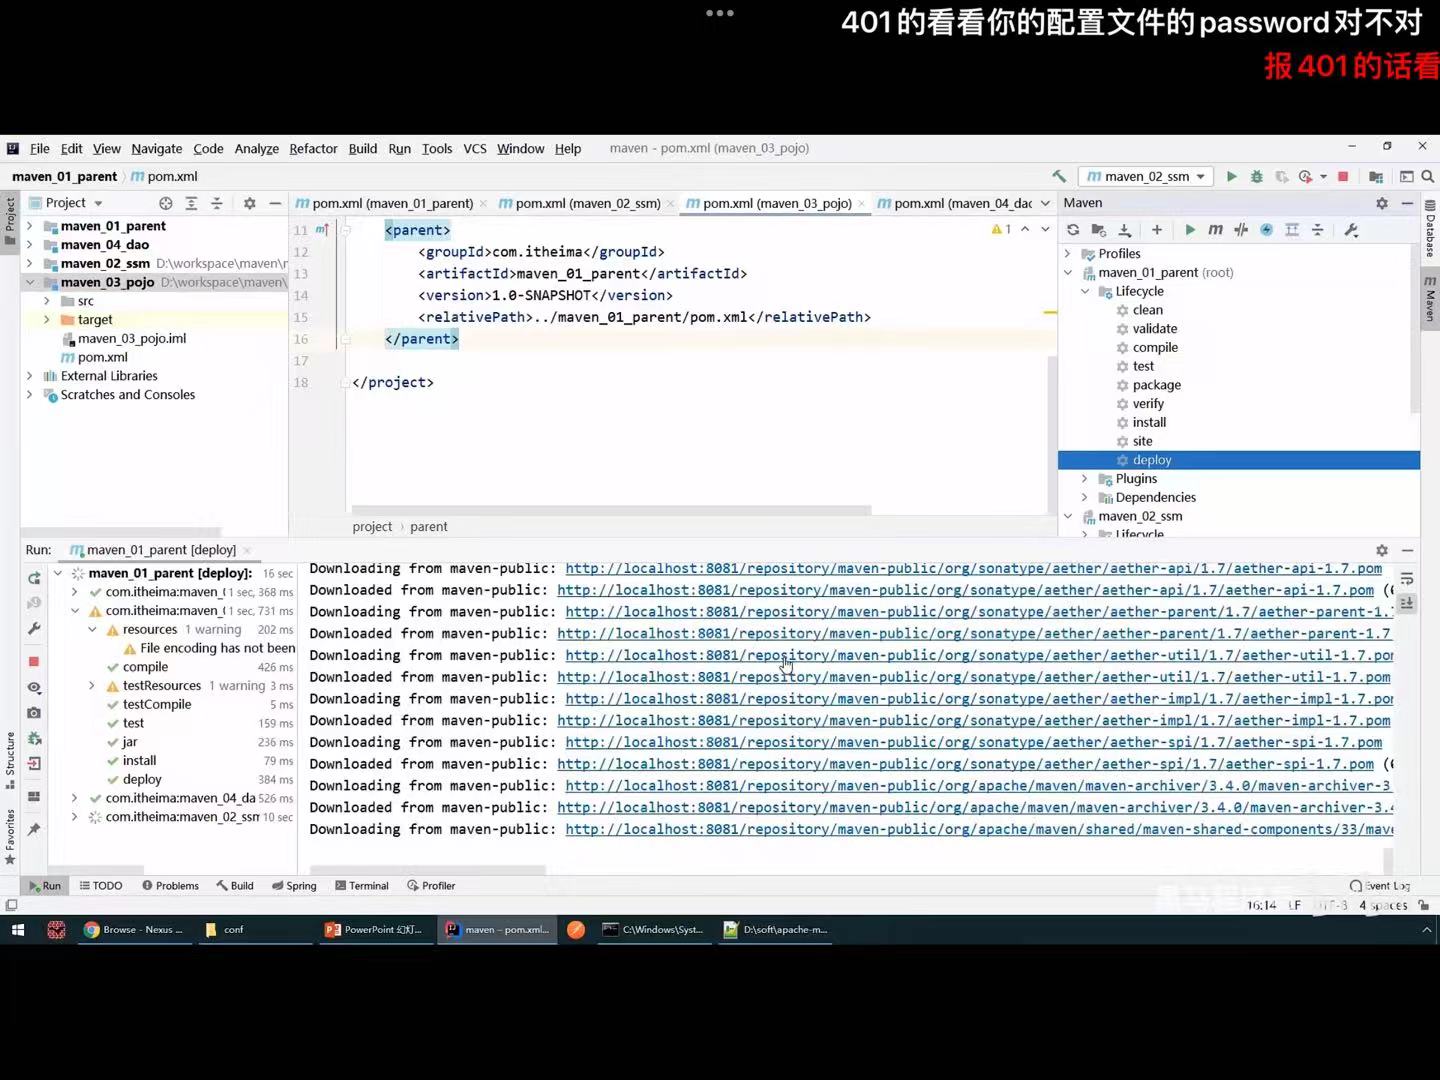Expand maven_01_parent in Project tree
The width and height of the screenshot is (1440, 1080).
point(29,226)
